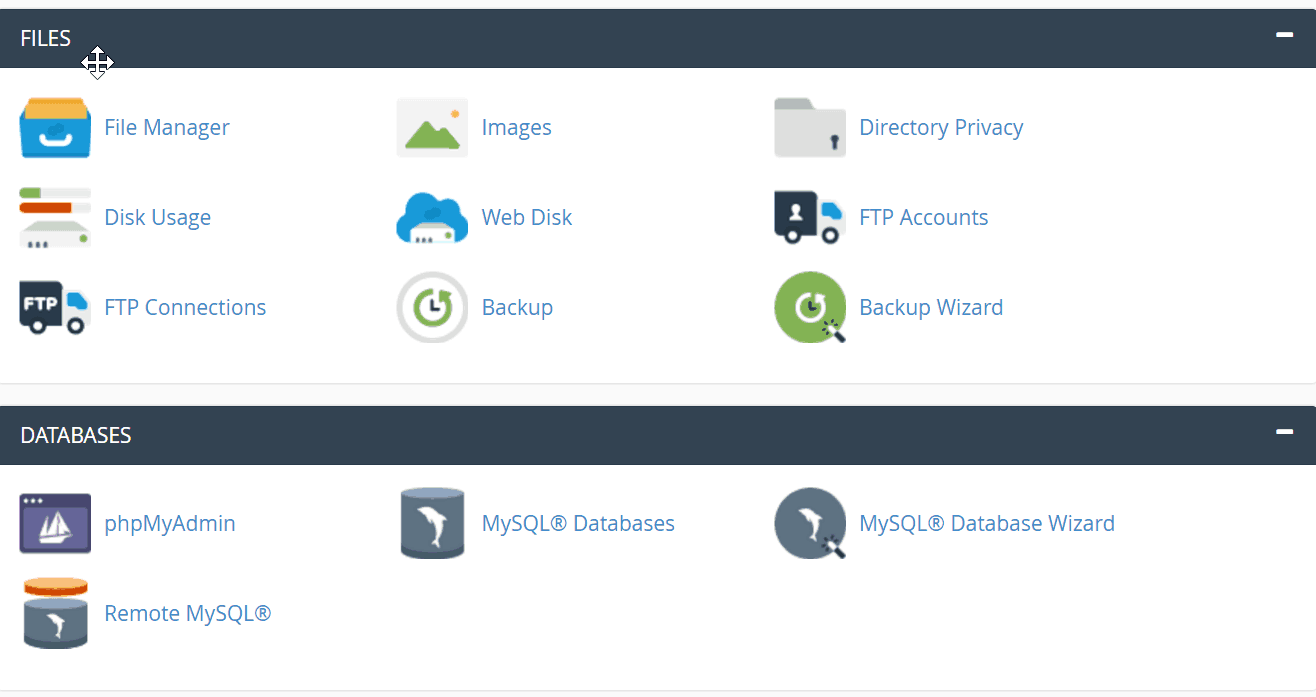This screenshot has height=697, width=1316.
Task: Click the FILES section header title
Action: 46,38
